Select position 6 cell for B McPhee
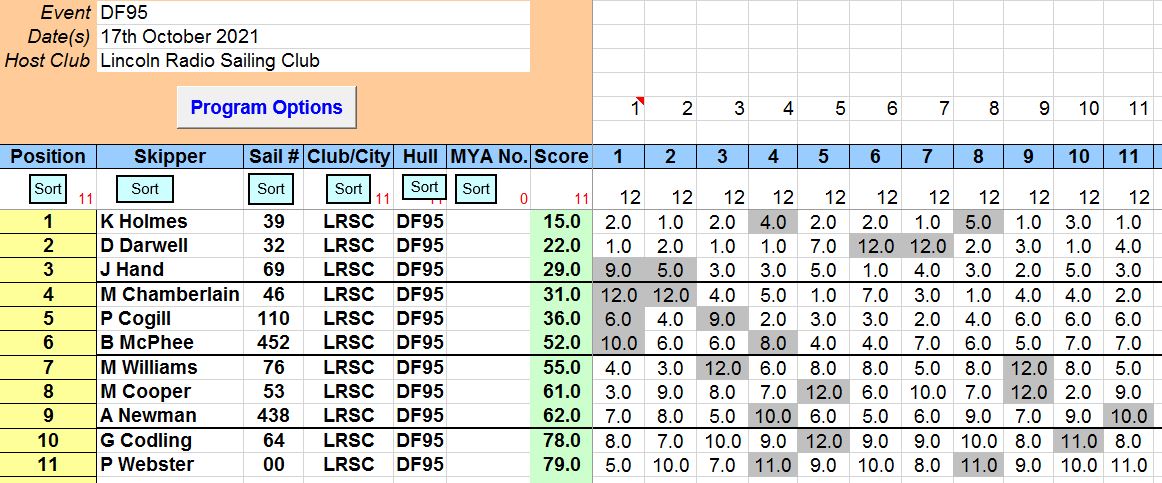Viewport: 1162px width, 483px height. (48, 343)
